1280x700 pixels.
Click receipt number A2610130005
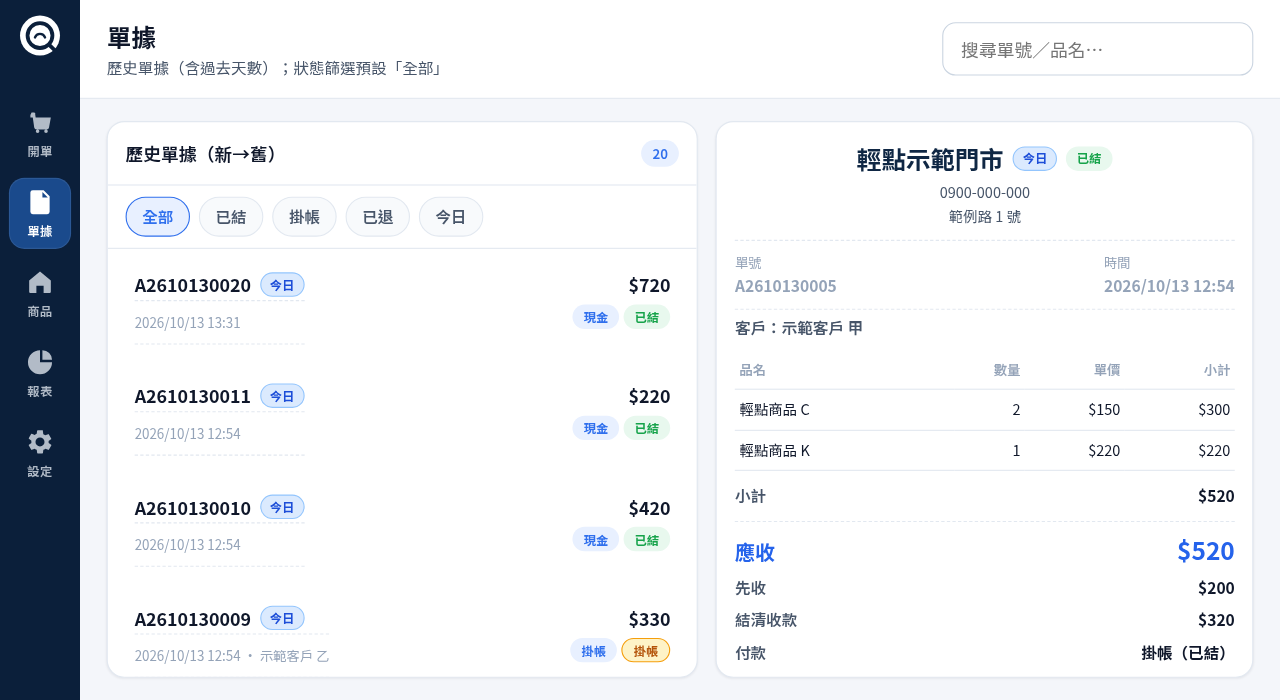coord(786,286)
